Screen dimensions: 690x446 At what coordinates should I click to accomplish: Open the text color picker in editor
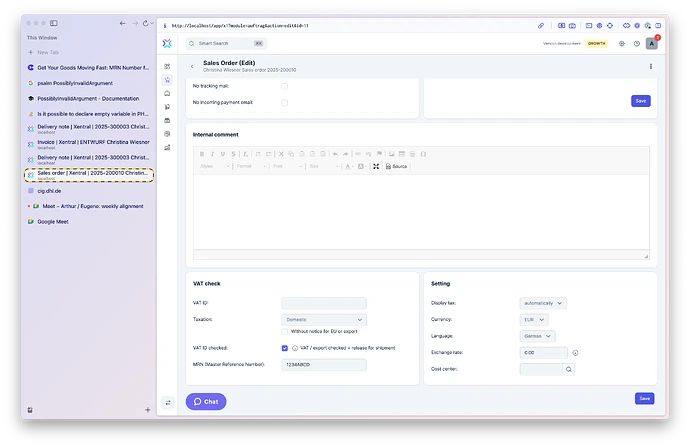(349, 166)
